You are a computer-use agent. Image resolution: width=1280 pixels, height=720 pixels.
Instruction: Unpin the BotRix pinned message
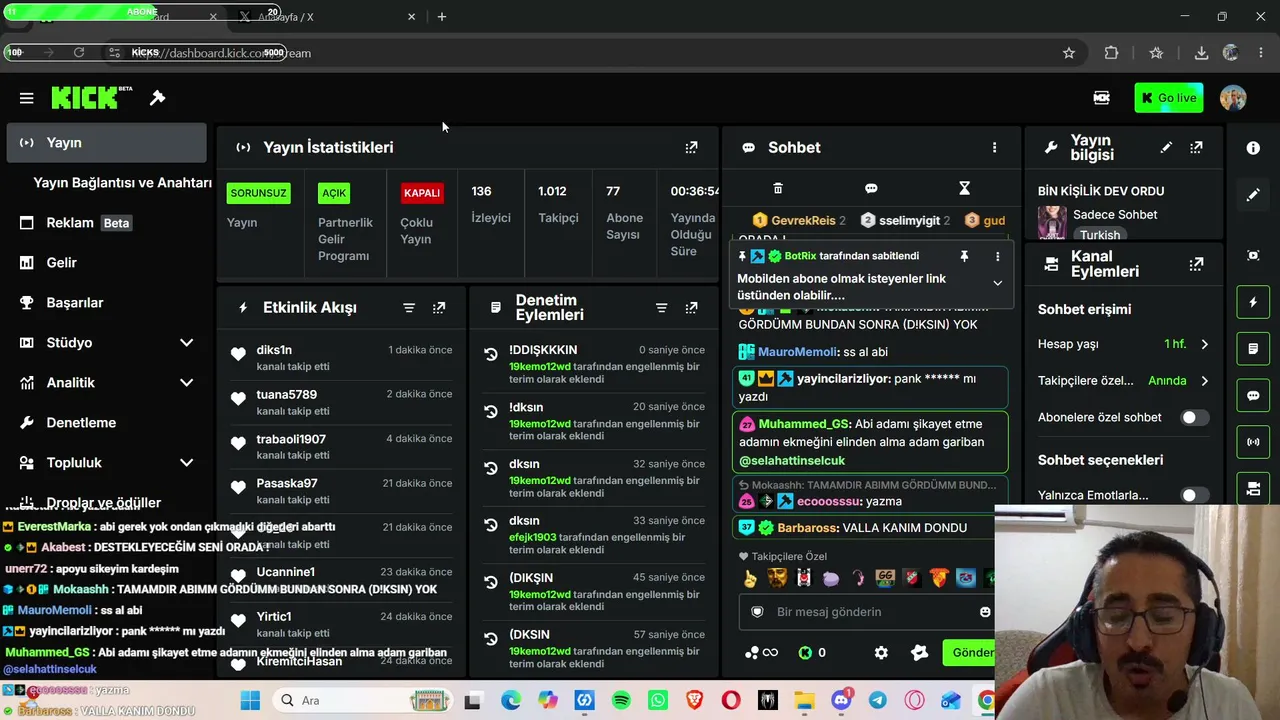pyautogui.click(x=964, y=256)
